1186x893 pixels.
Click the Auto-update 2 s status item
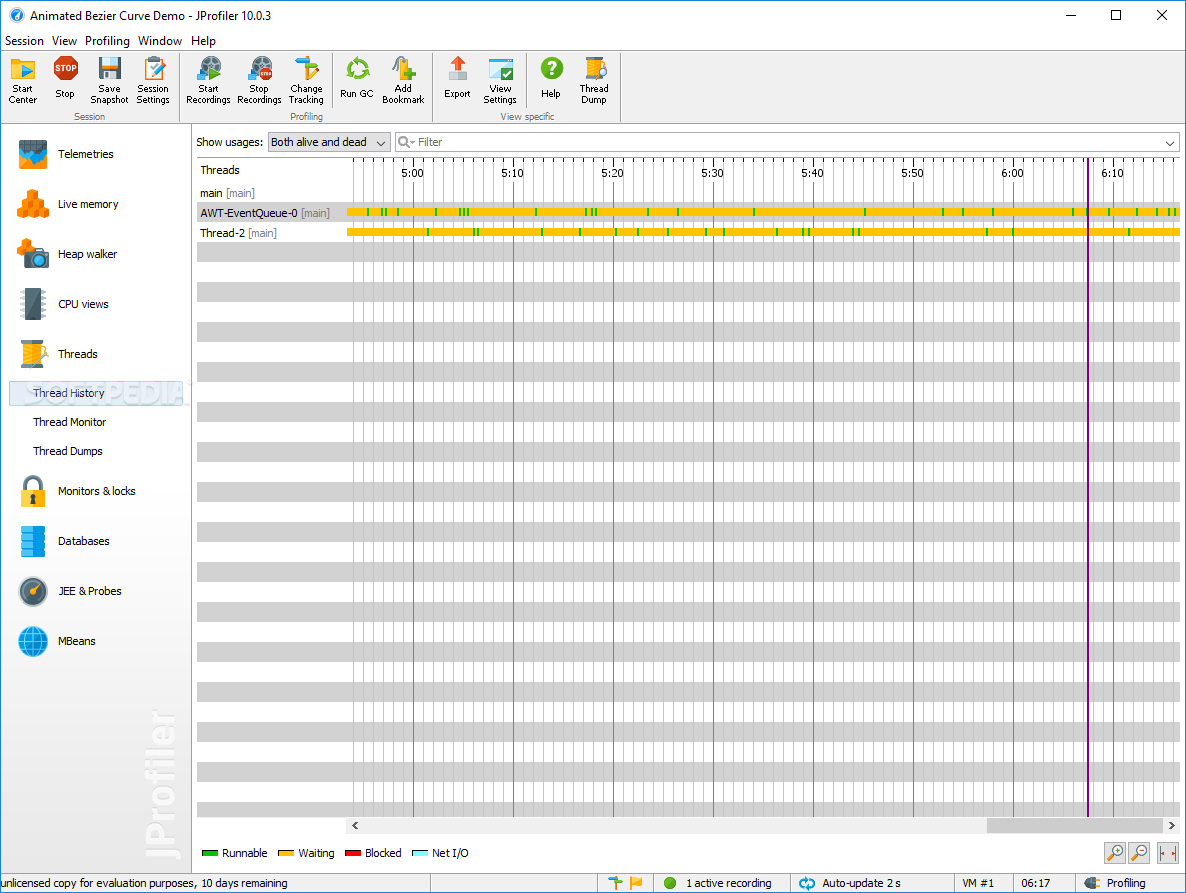pos(850,883)
